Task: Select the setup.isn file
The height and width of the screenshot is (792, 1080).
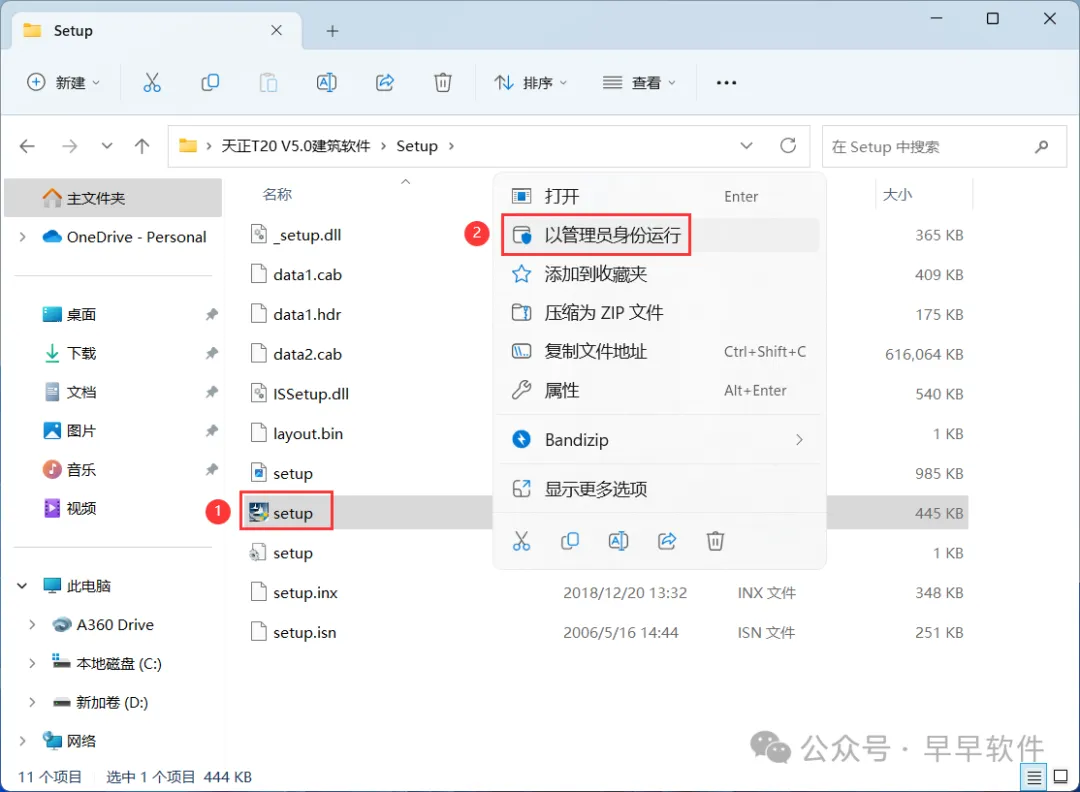Action: point(294,632)
